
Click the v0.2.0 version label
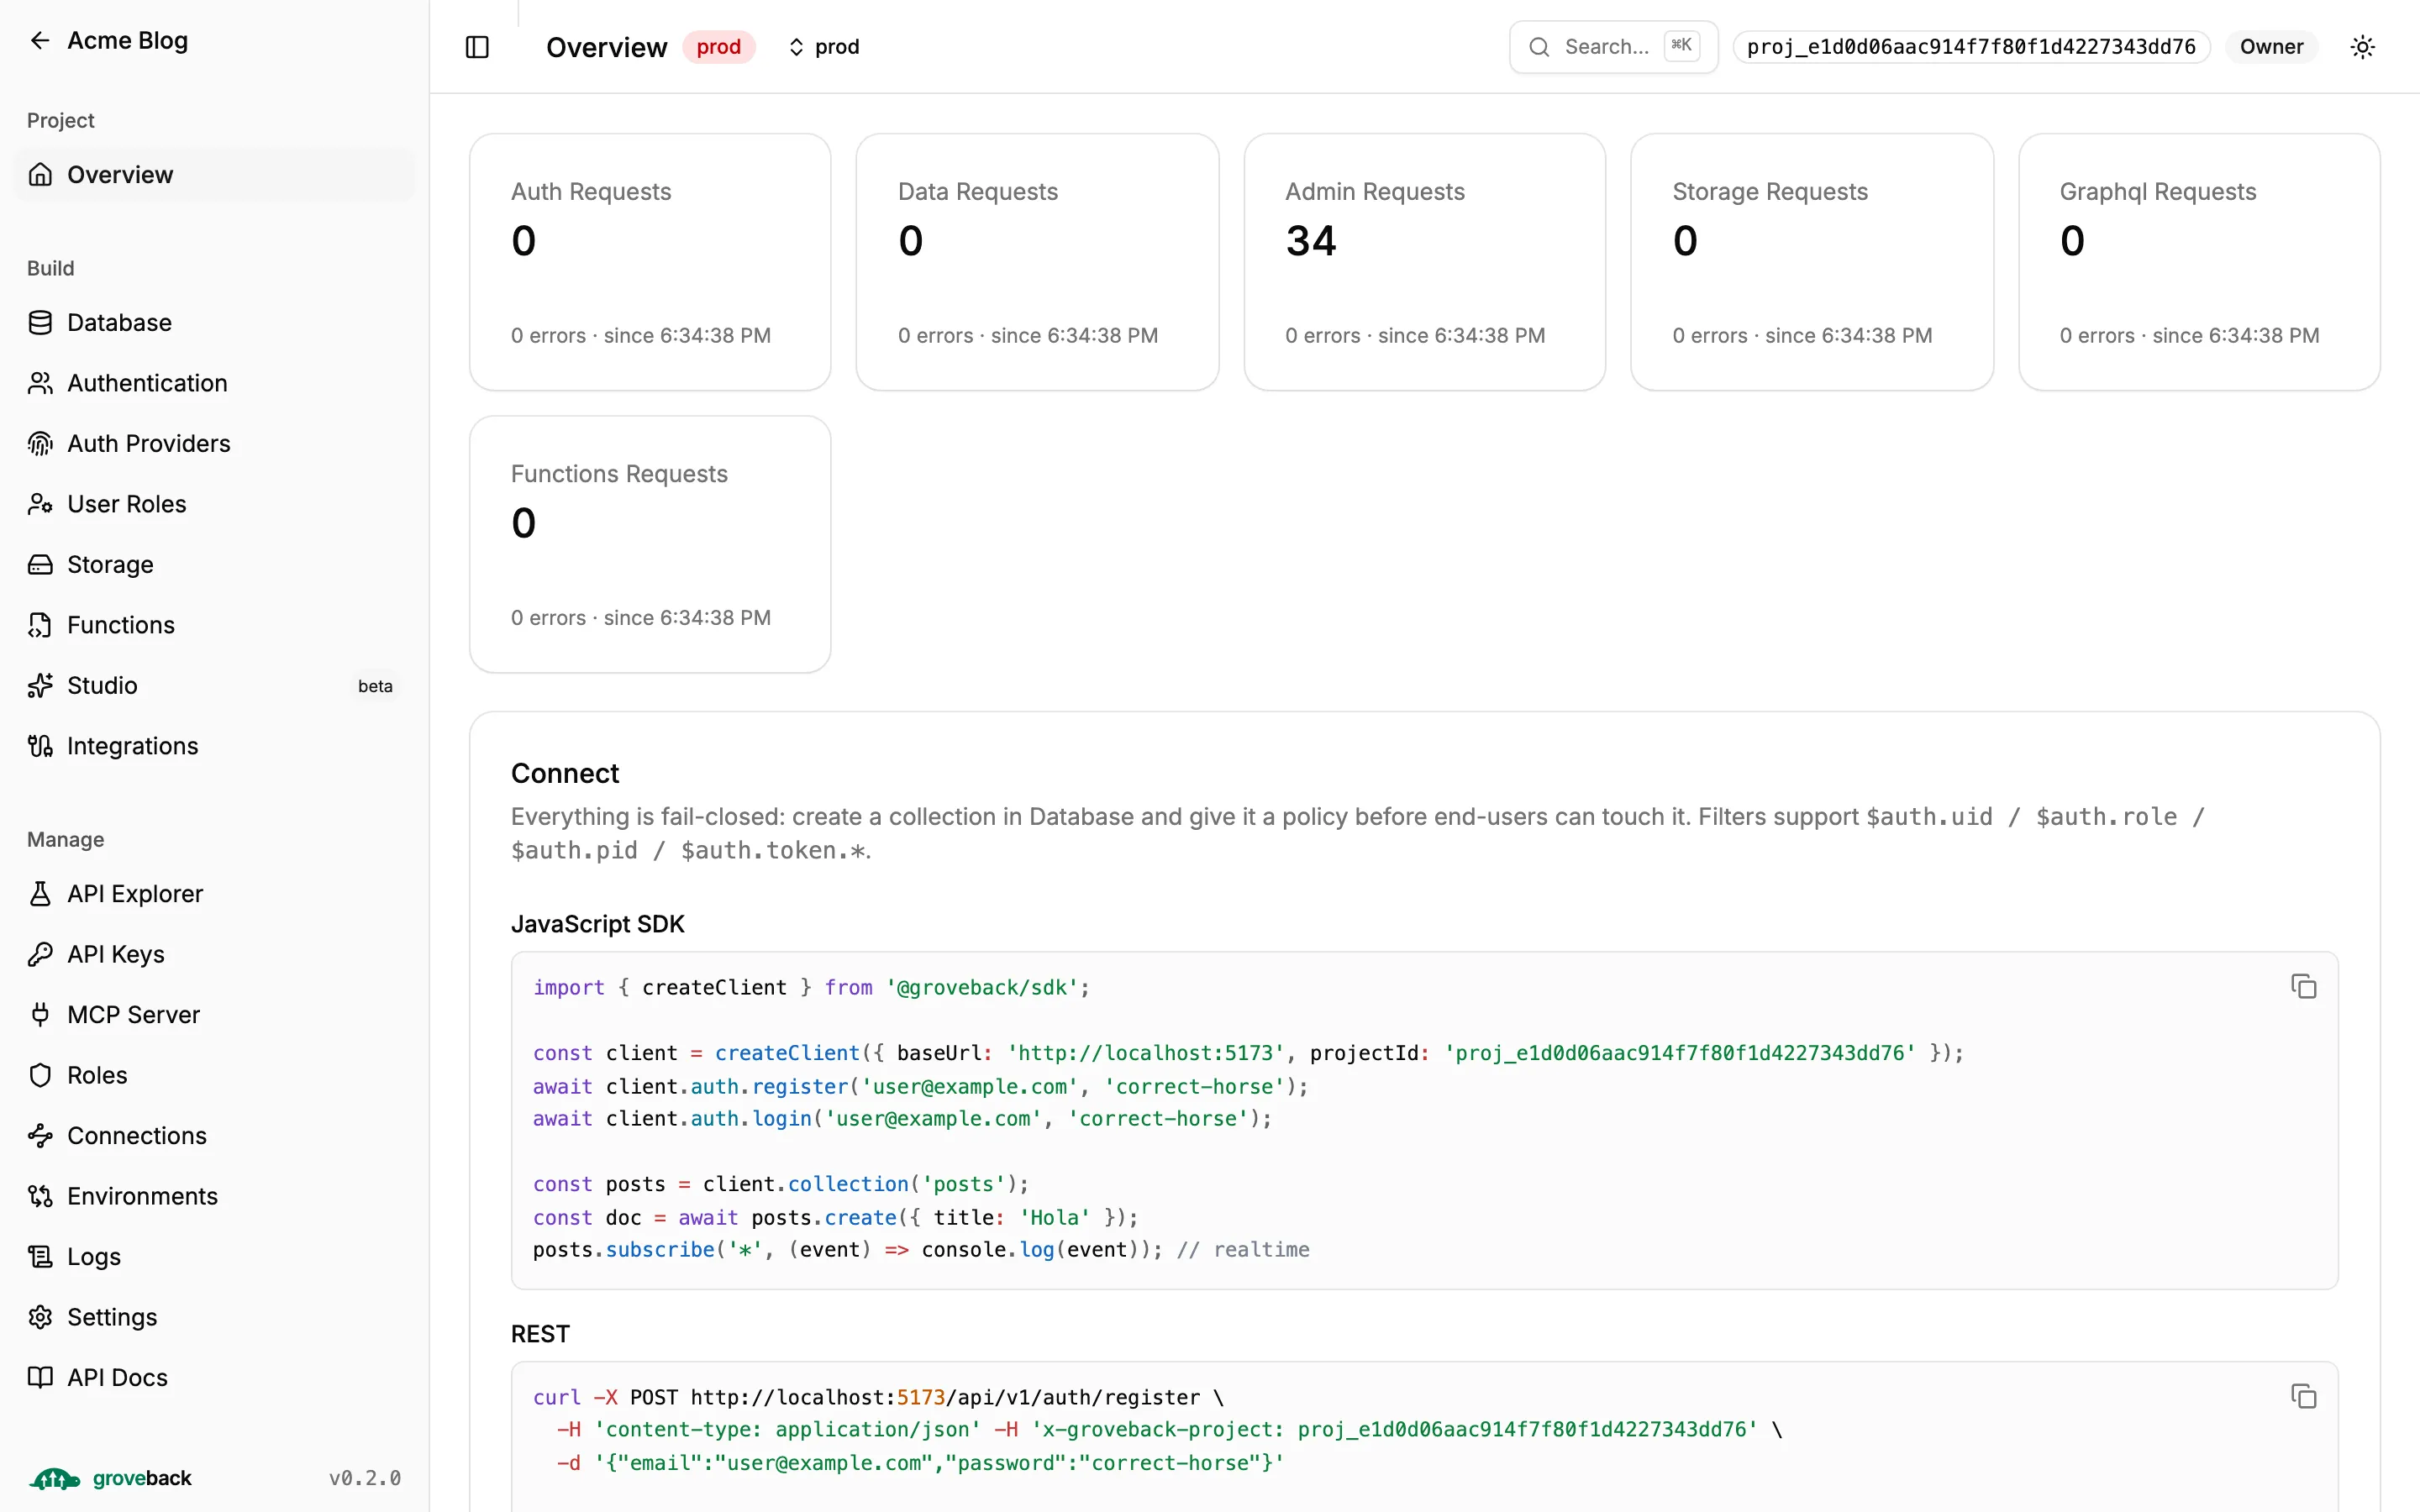tap(365, 1478)
